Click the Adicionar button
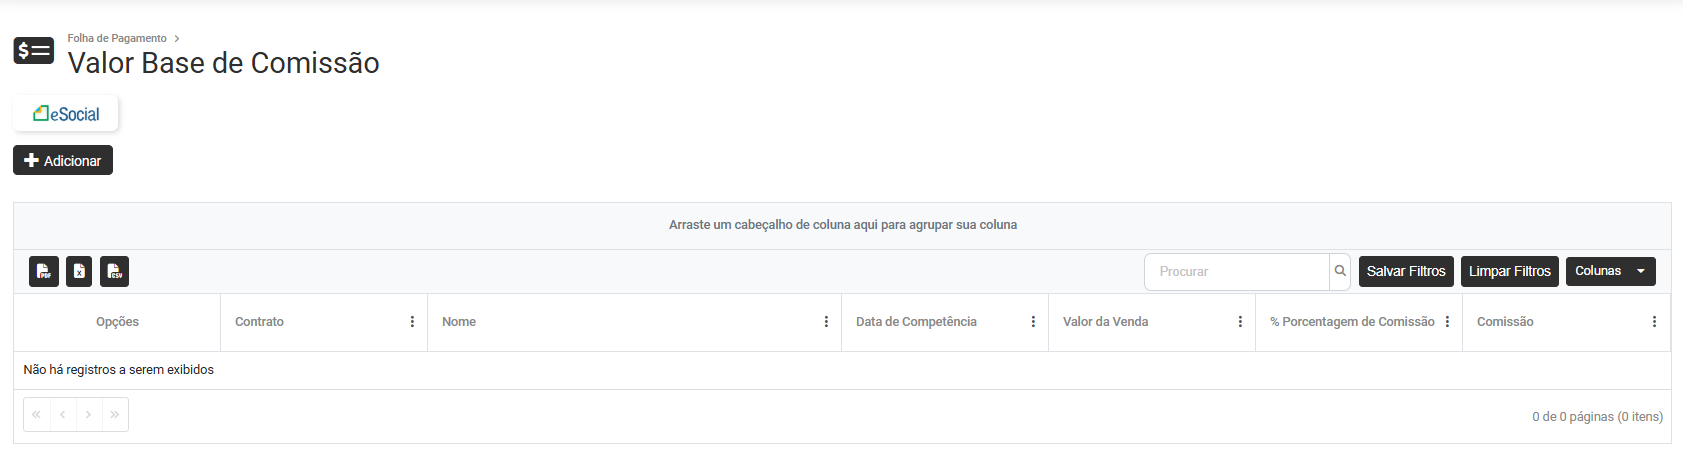Screen dimensions: 1683x475 point(63,160)
